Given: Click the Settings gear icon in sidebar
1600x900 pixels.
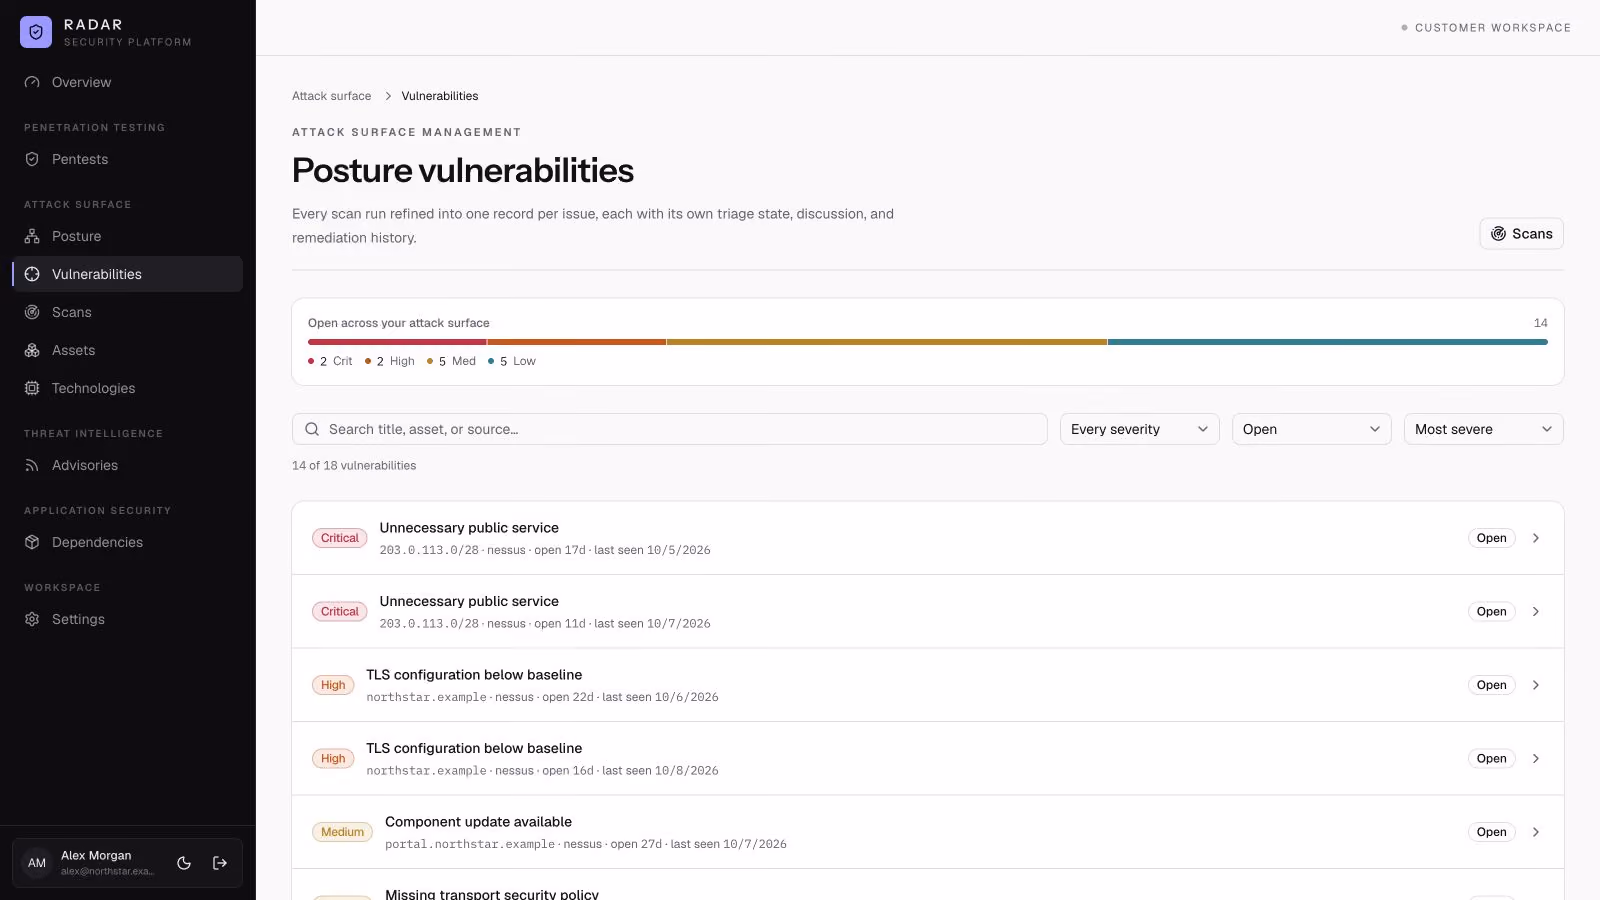Looking at the screenshot, I should [x=32, y=619].
